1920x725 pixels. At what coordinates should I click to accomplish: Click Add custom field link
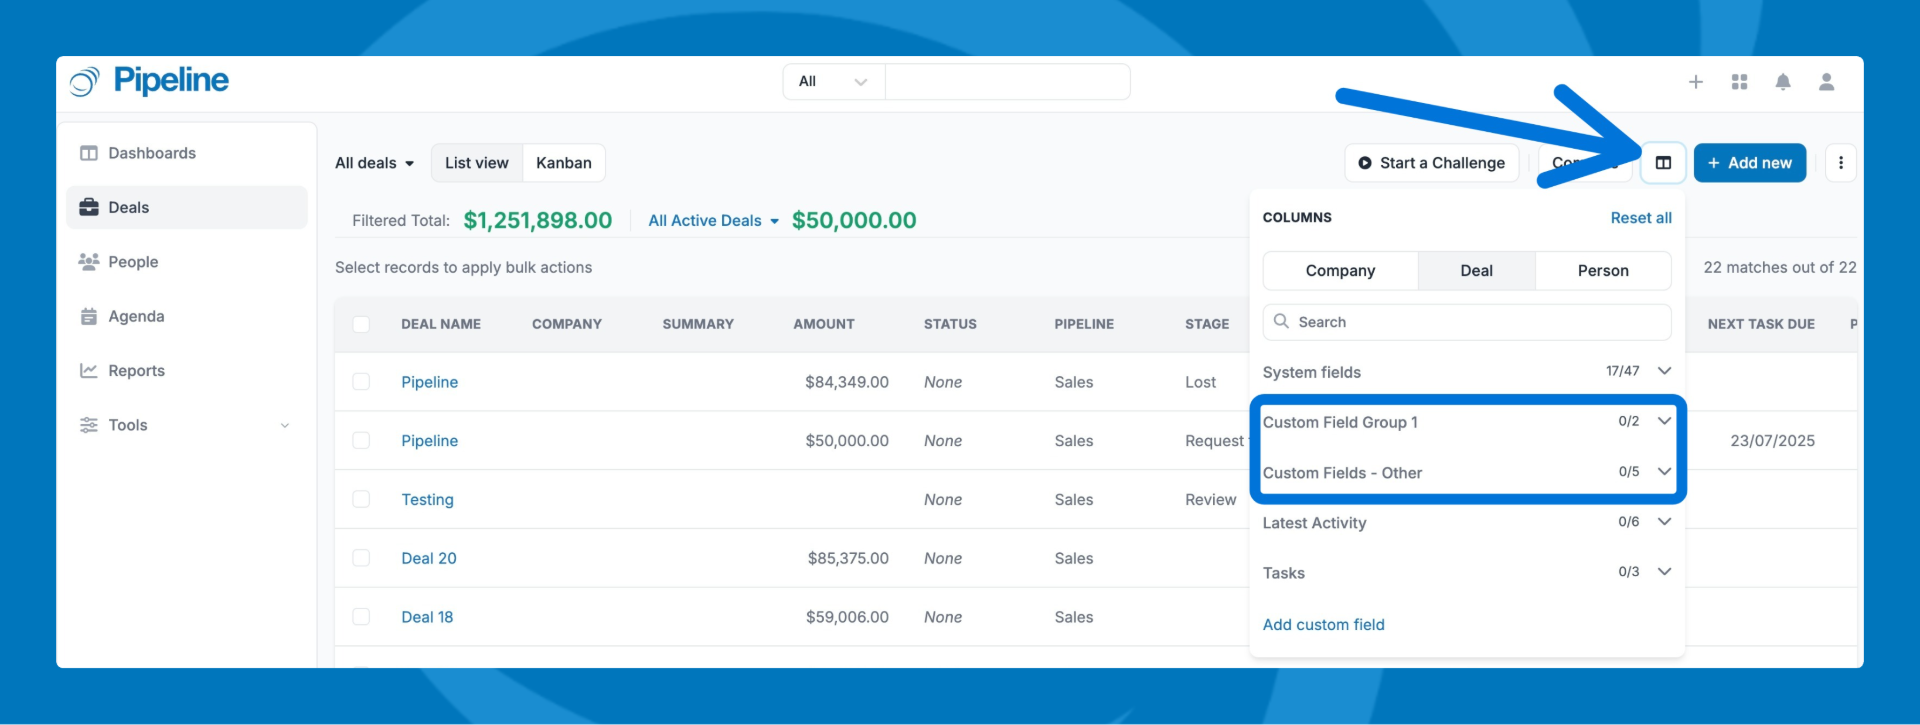[x=1323, y=625]
